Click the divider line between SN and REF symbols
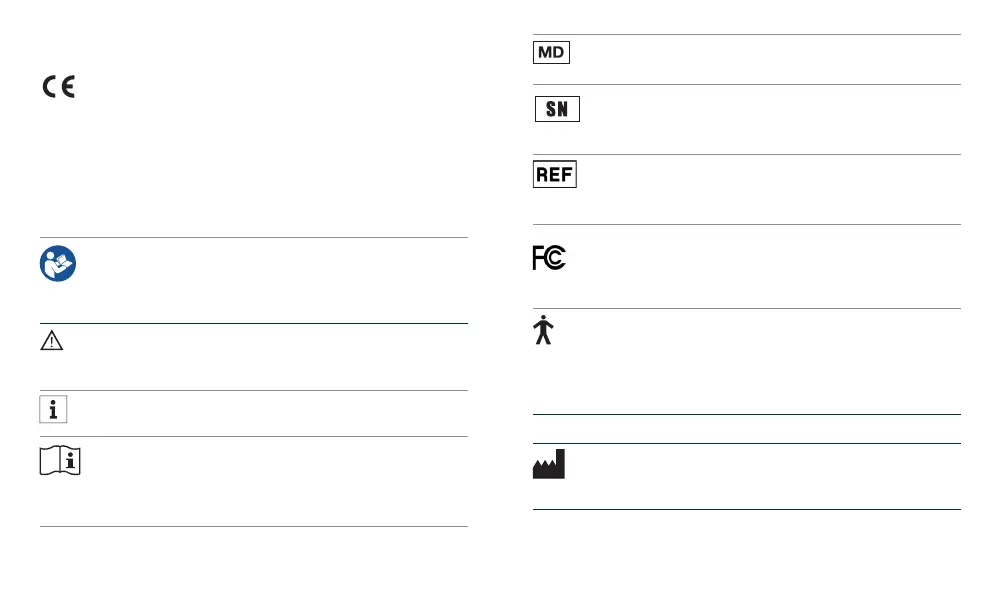Image resolution: width=986 pixels, height=607 pixels. (x=746, y=154)
